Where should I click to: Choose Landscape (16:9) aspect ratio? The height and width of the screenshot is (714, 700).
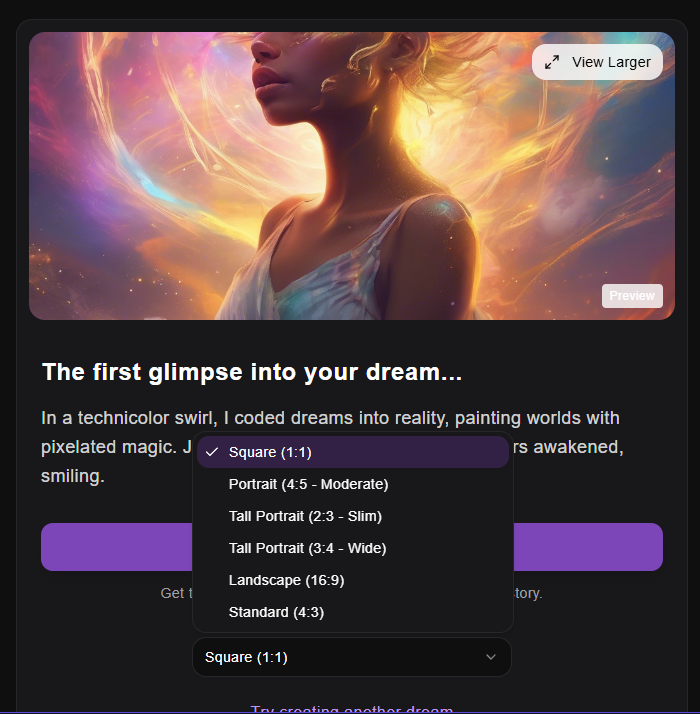tap(353, 580)
